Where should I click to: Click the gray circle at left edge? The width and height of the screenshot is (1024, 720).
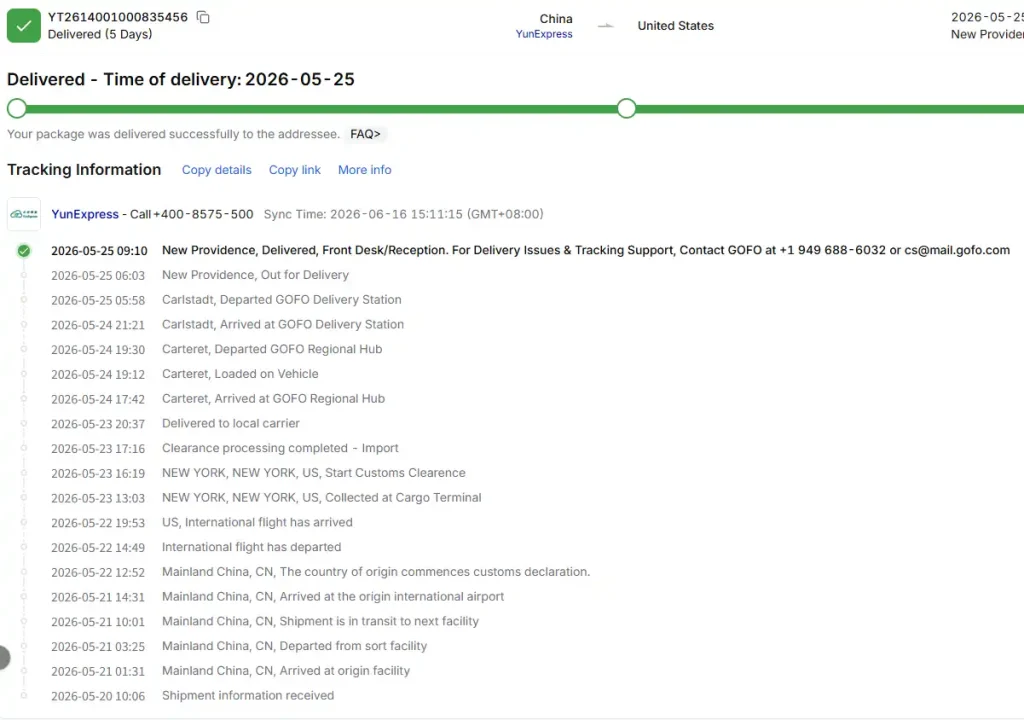pos(4,657)
